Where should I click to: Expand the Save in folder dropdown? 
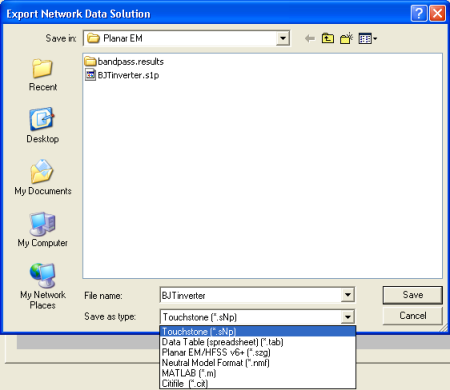coord(283,38)
